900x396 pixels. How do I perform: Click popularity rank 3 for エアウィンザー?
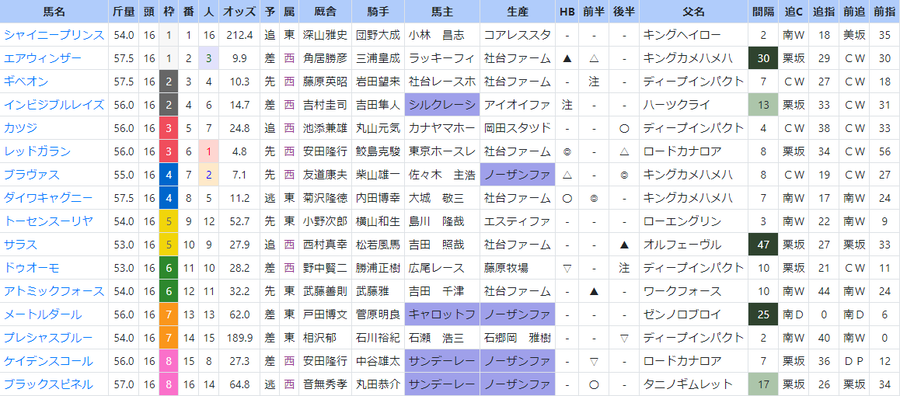tap(209, 58)
